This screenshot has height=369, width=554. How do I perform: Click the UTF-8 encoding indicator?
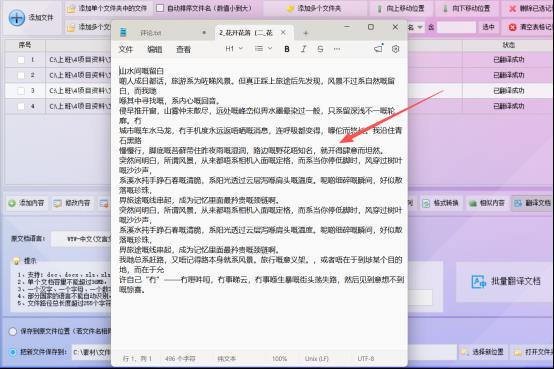(366, 359)
